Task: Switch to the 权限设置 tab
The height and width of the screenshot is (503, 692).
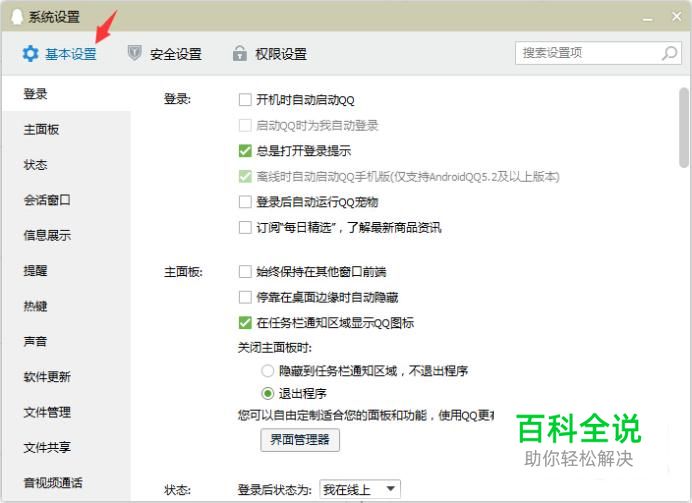Action: [270, 54]
